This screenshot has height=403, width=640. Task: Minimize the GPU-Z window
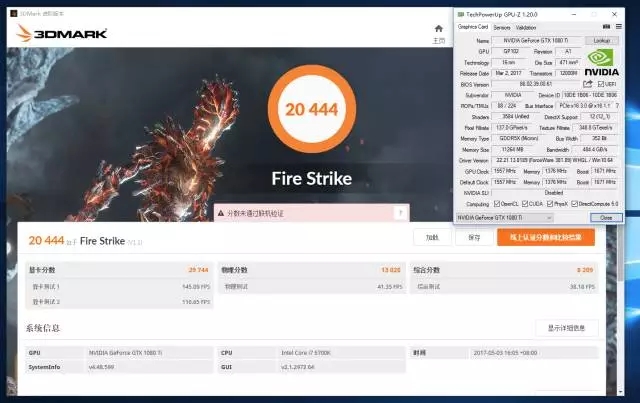pos(574,14)
